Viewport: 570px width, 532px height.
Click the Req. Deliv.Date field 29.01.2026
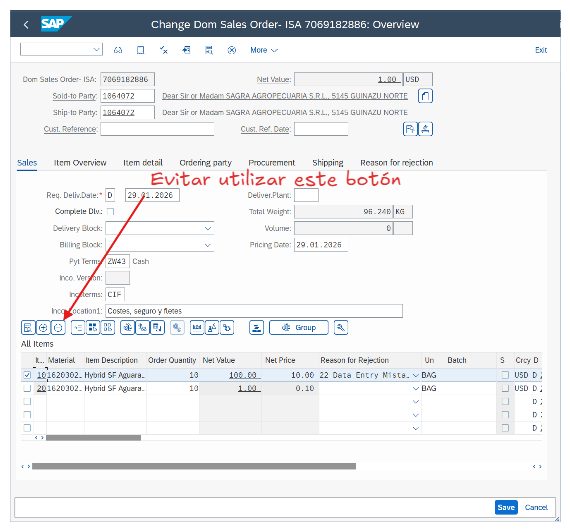click(x=152, y=195)
